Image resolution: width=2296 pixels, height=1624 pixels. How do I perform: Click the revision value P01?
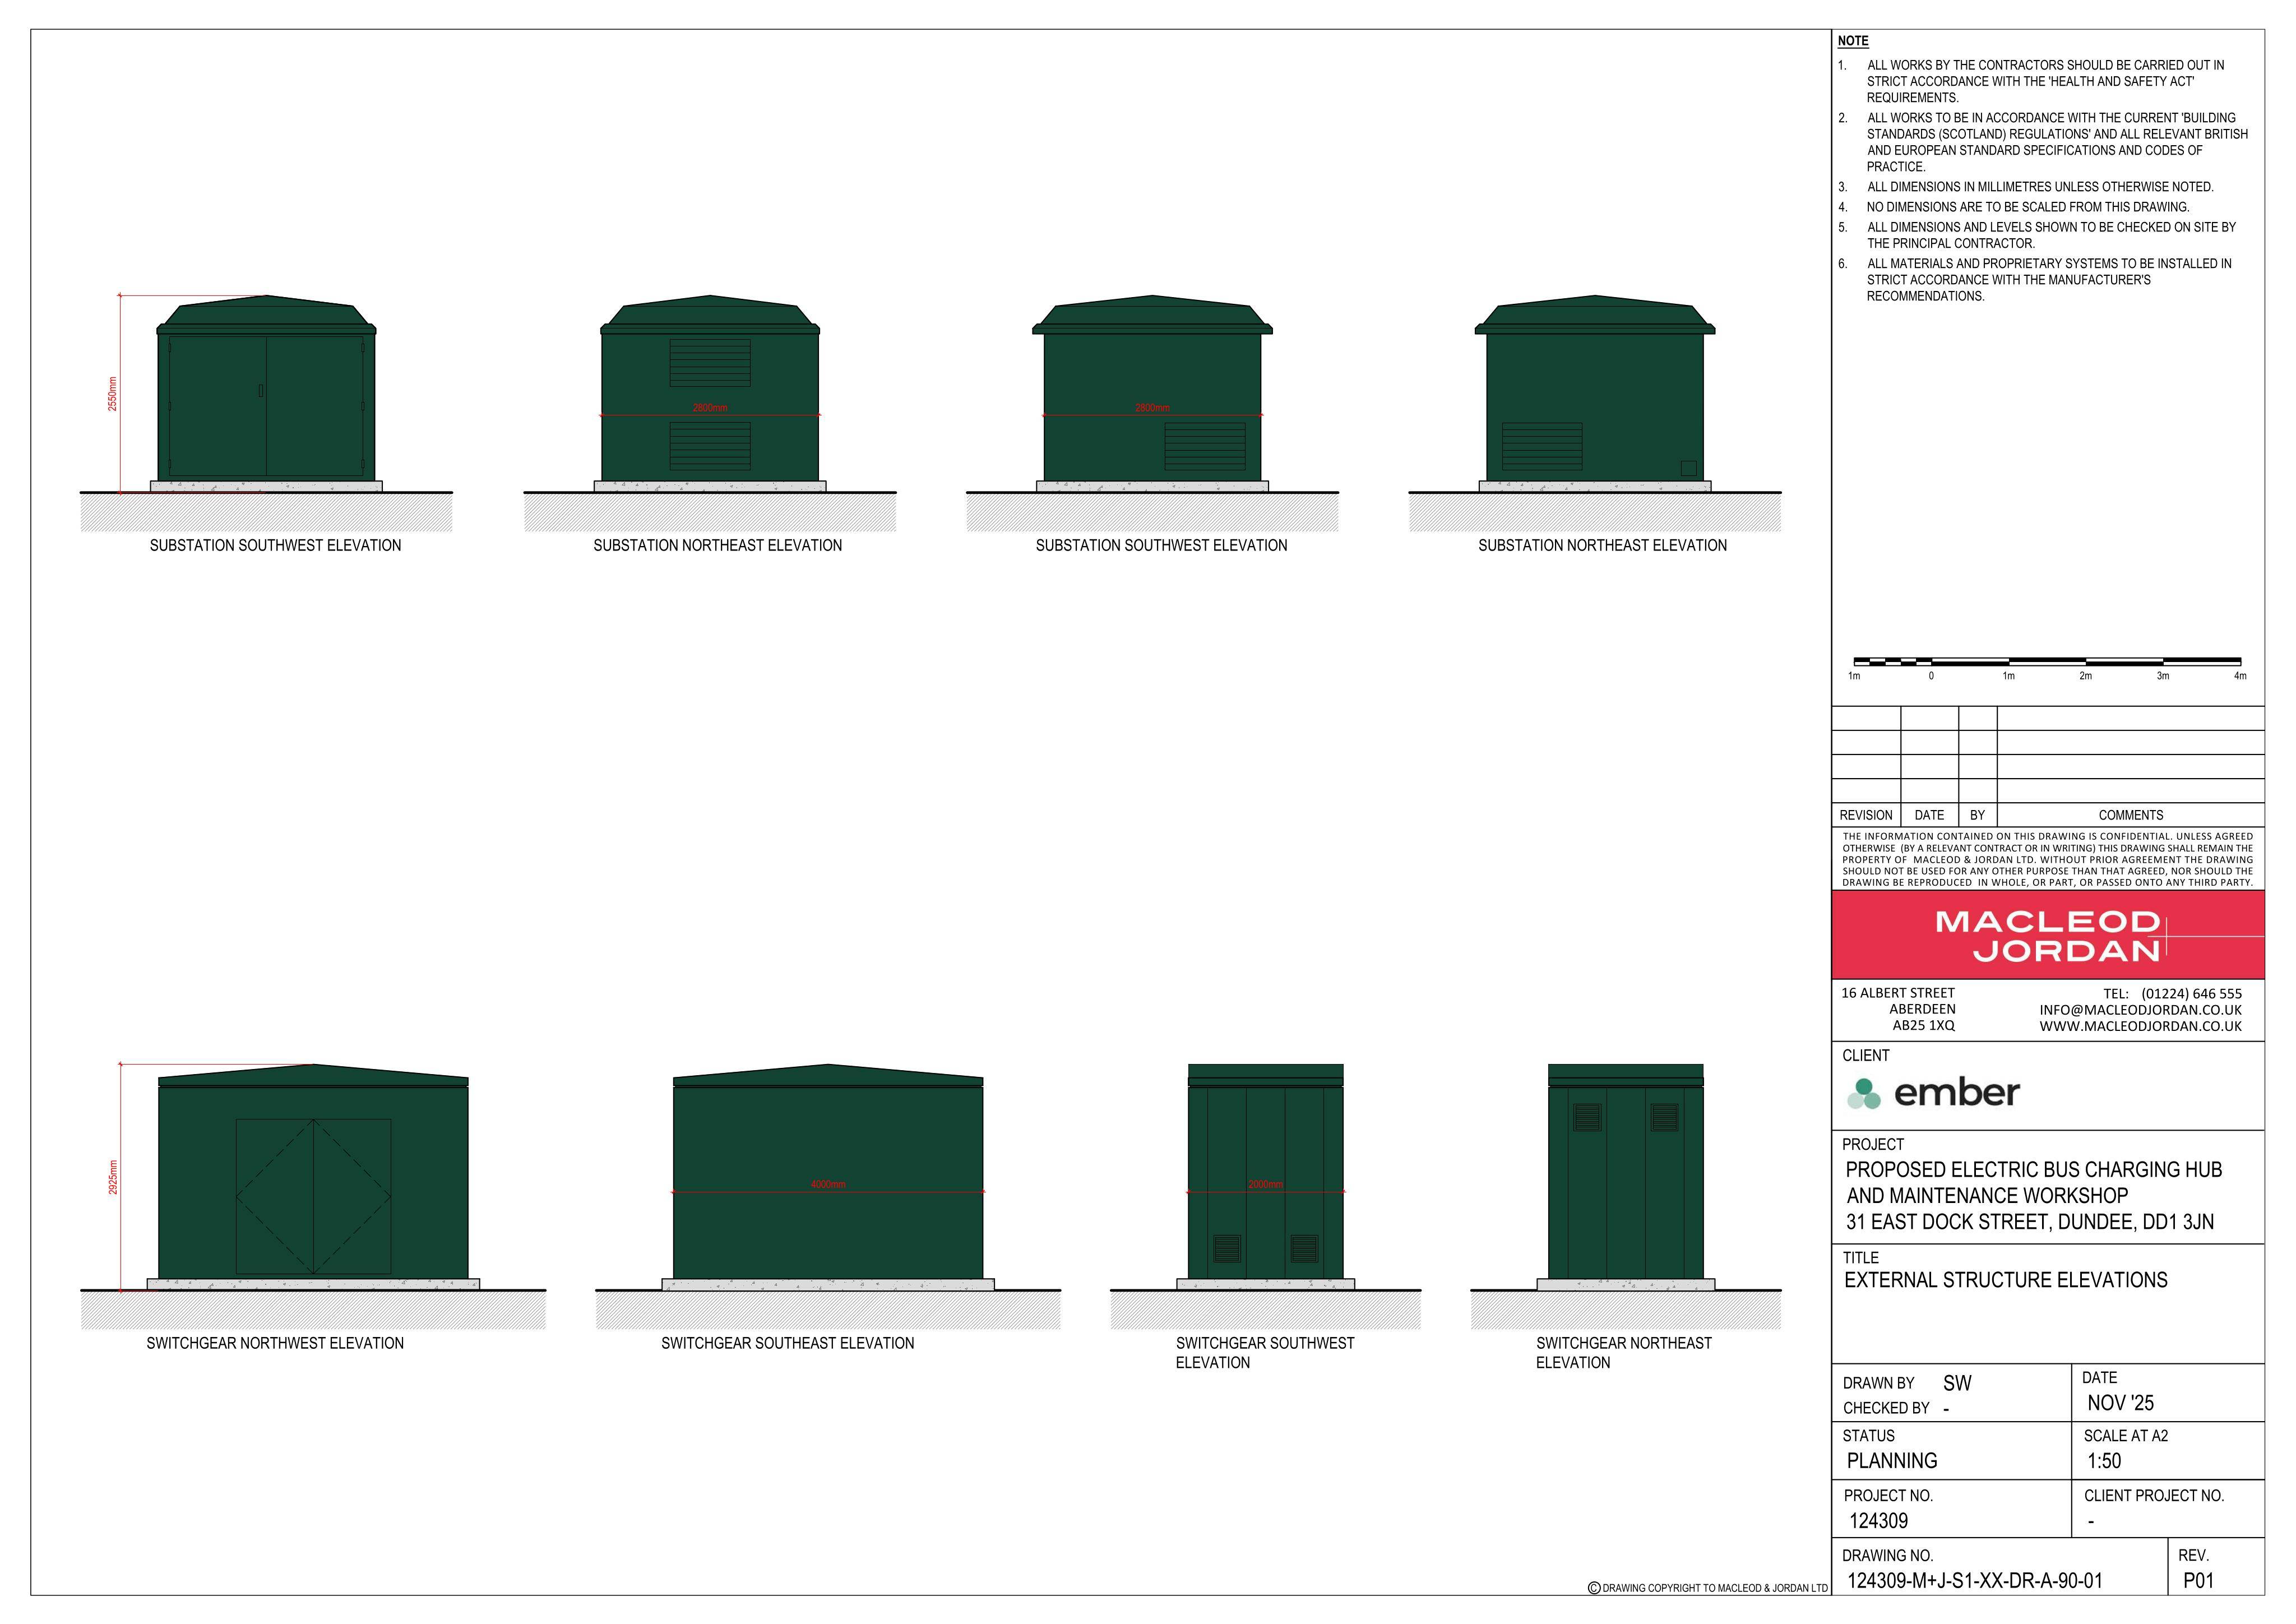(2198, 1581)
